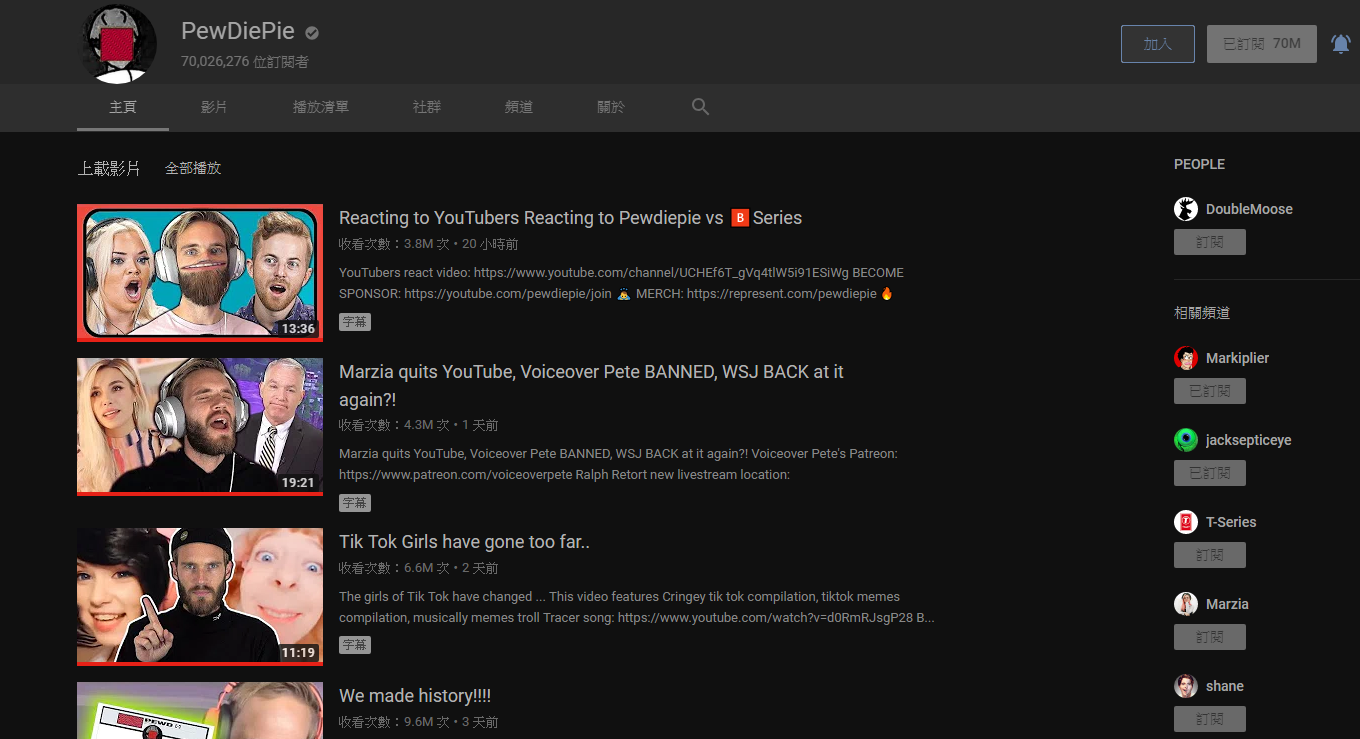This screenshot has height=739, width=1360.
Task: Click the description mentioning Voiceover Pete's Patreon
Action: (618, 464)
